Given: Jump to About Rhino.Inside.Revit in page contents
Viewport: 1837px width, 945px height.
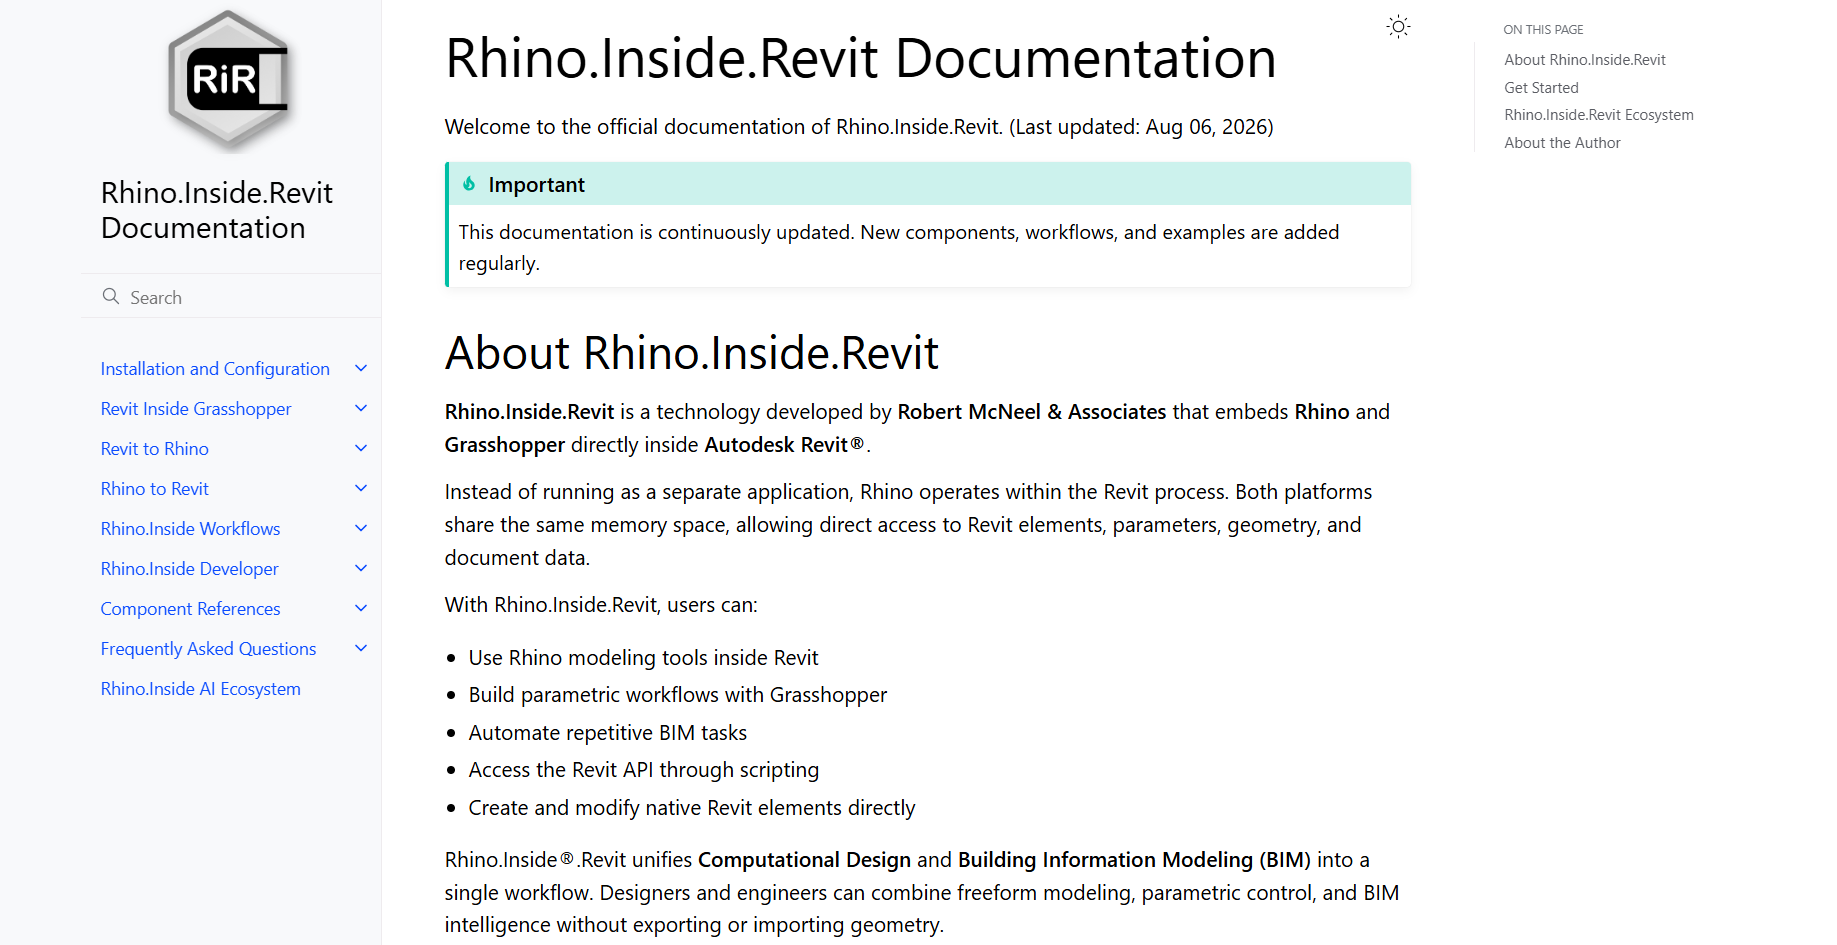Looking at the screenshot, I should tap(1585, 60).
